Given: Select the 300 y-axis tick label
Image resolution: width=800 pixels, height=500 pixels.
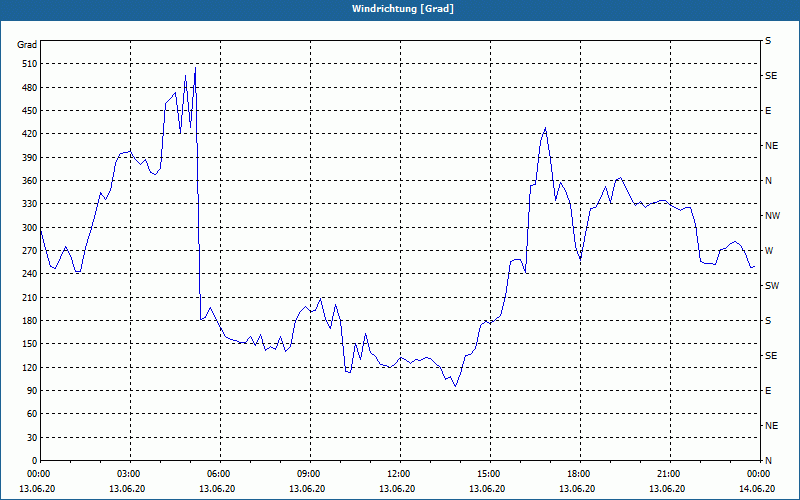Looking at the screenshot, I should click(30, 227).
